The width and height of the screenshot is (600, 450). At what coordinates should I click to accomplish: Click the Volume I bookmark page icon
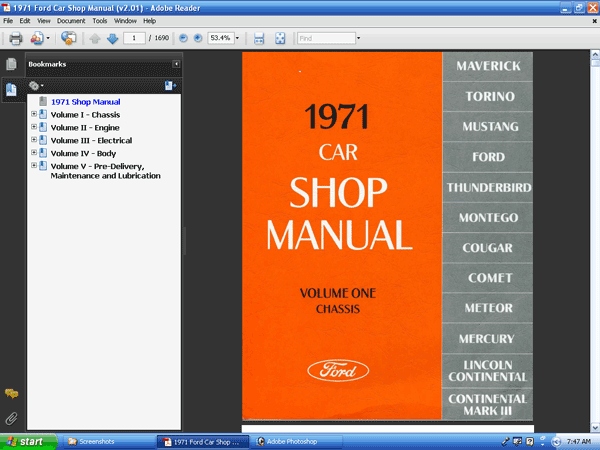coord(43,114)
